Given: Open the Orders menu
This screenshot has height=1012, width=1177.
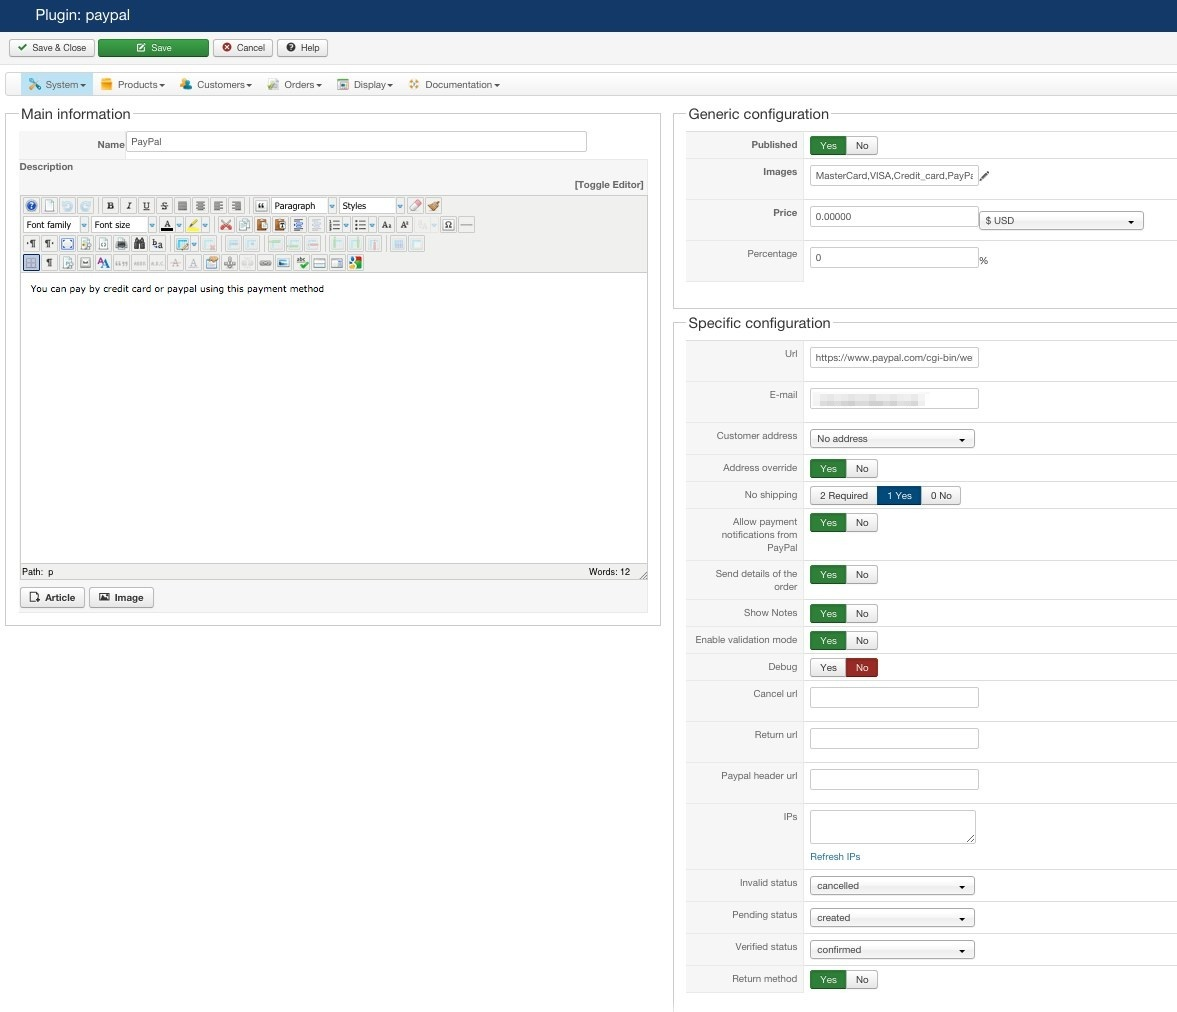Looking at the screenshot, I should click(295, 85).
